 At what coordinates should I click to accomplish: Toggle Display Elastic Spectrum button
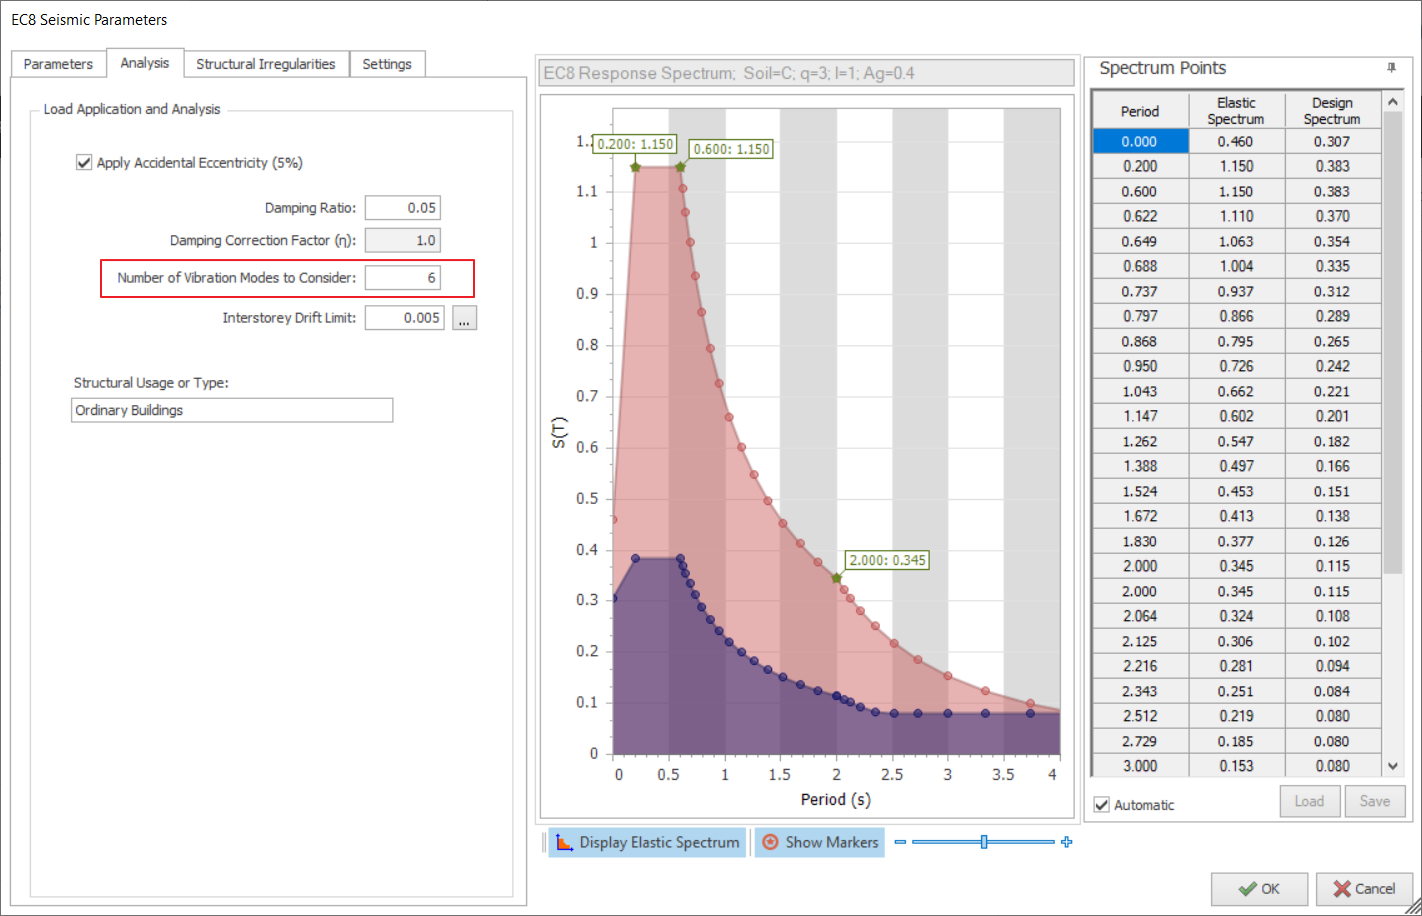pyautogui.click(x=648, y=842)
